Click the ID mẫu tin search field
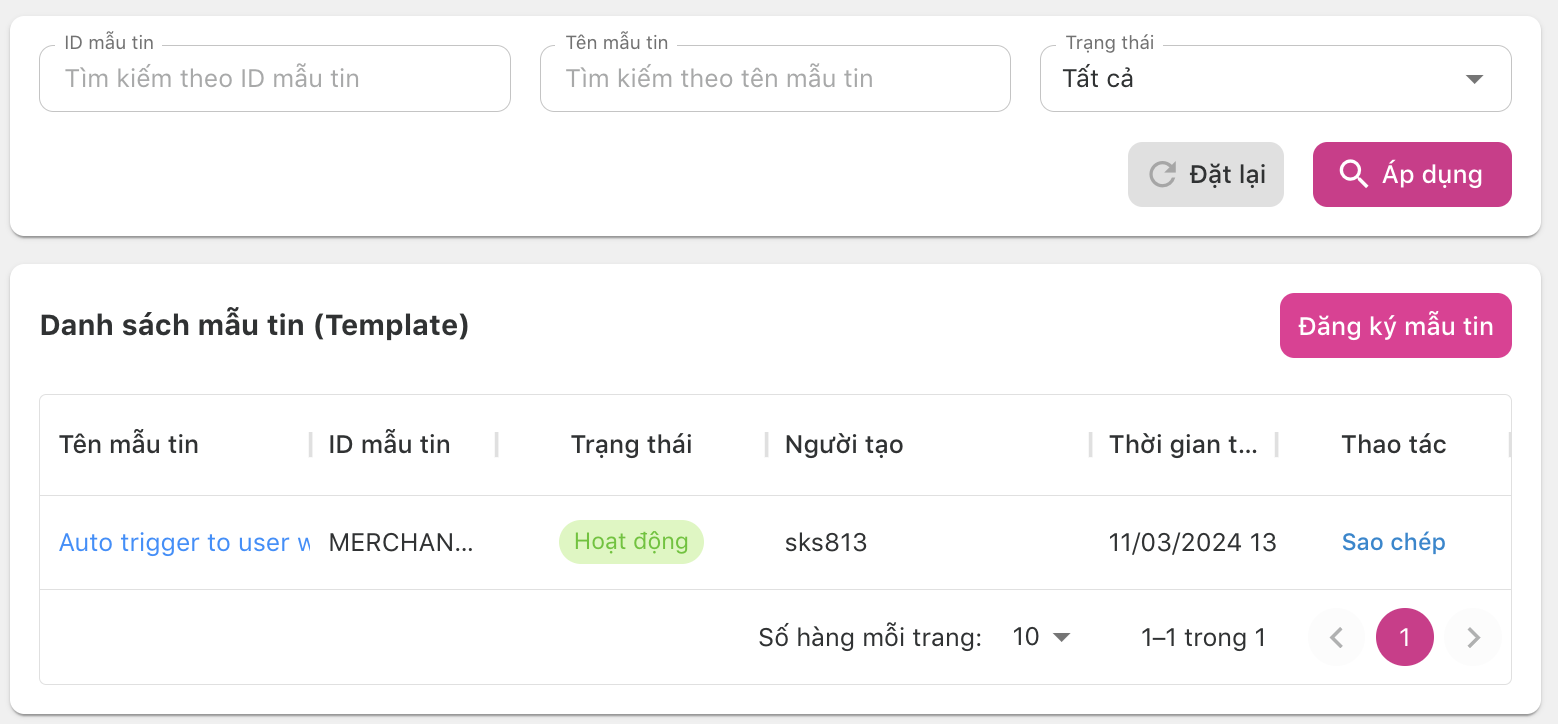 (x=275, y=78)
